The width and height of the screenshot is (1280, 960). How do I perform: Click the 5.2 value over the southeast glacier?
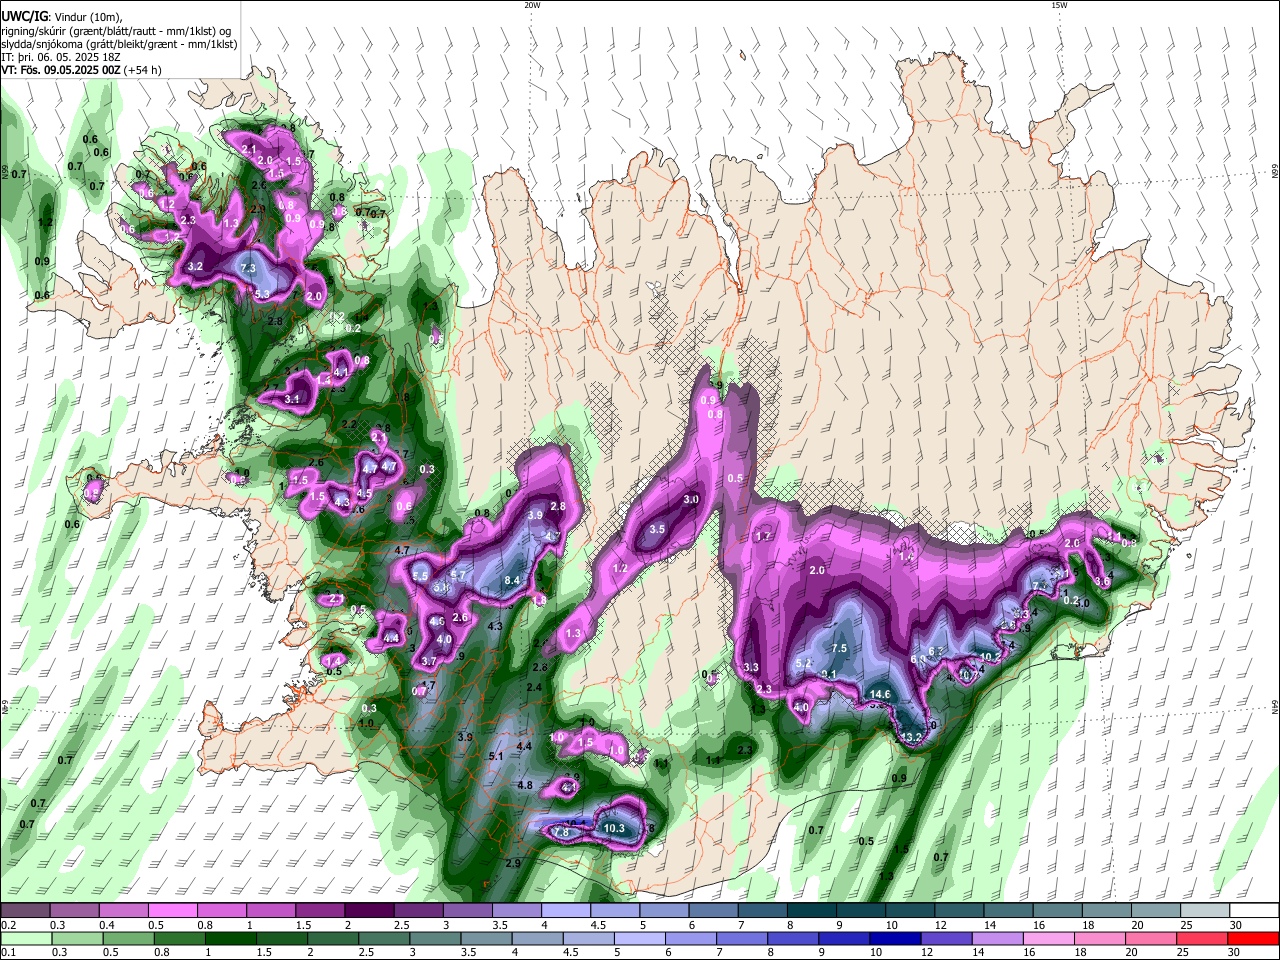(x=802, y=663)
